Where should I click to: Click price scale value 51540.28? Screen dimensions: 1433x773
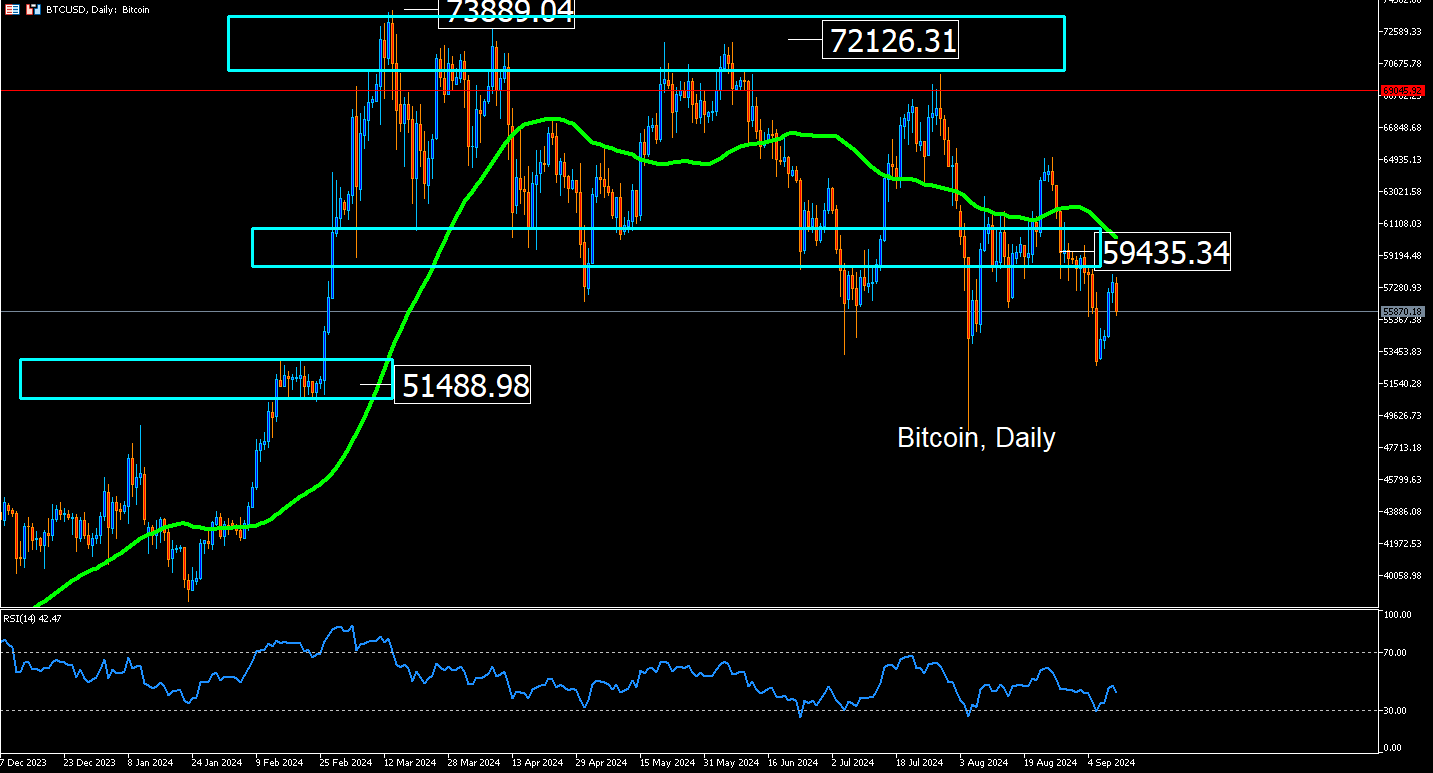(x=1403, y=384)
